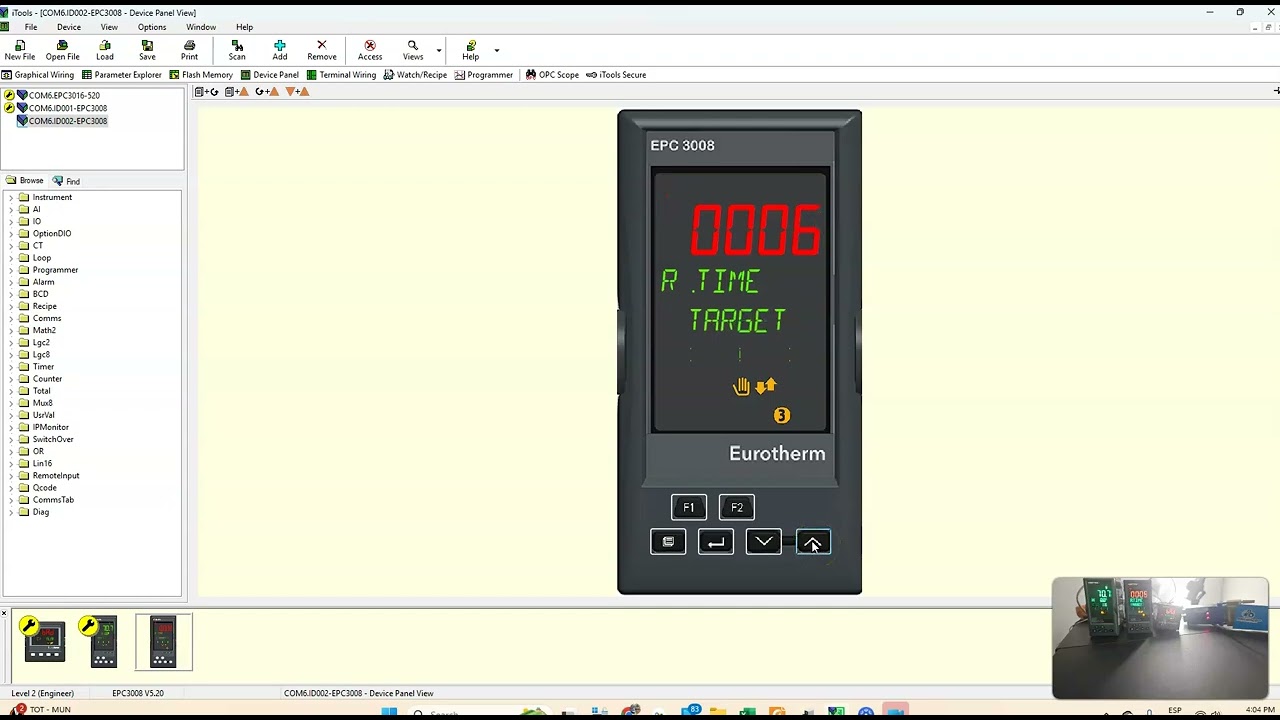
Task: Click the Print toolbar icon
Action: pyautogui.click(x=189, y=50)
